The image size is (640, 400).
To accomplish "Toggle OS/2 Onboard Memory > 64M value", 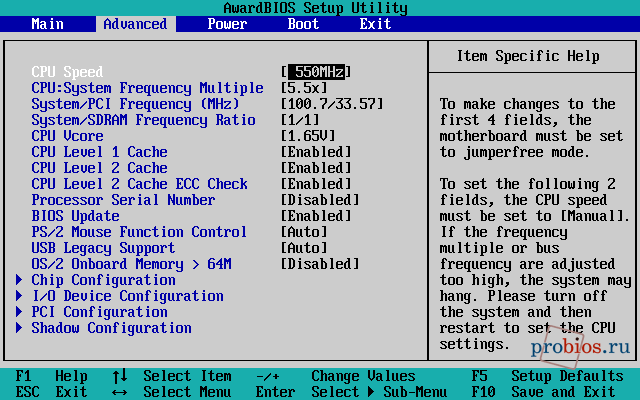I will tap(320, 264).
